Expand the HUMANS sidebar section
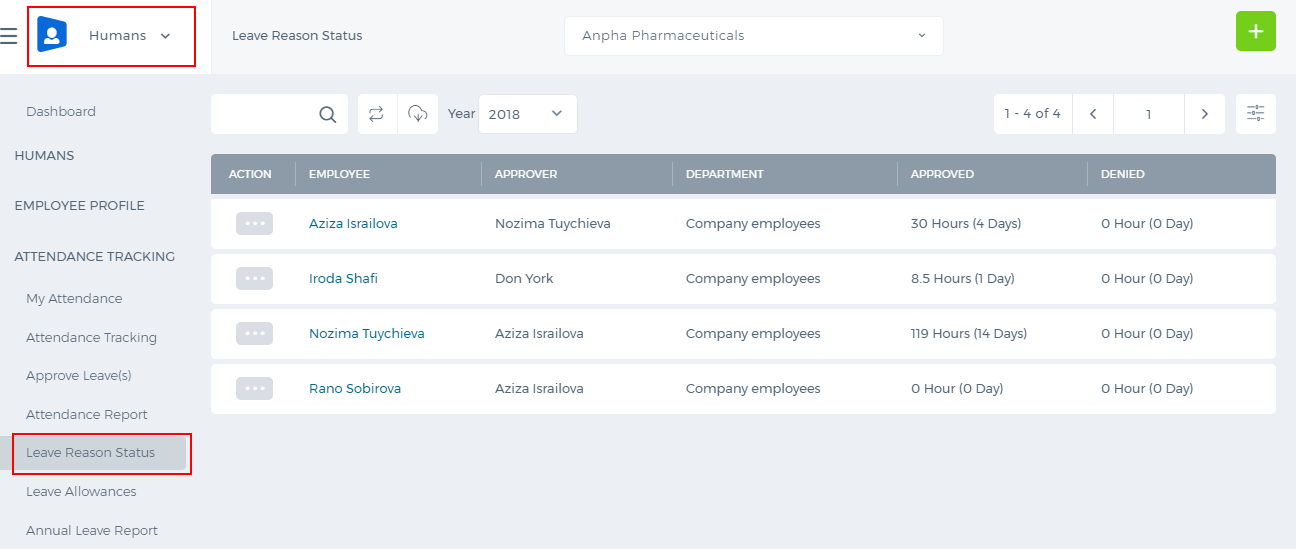The height and width of the screenshot is (549, 1296). tap(44, 156)
